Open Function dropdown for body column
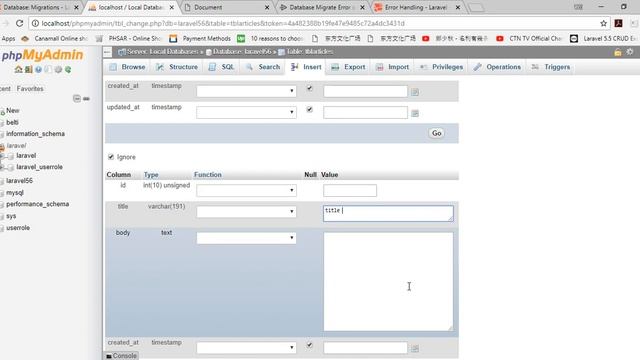This screenshot has height=360, width=640. pos(246,238)
